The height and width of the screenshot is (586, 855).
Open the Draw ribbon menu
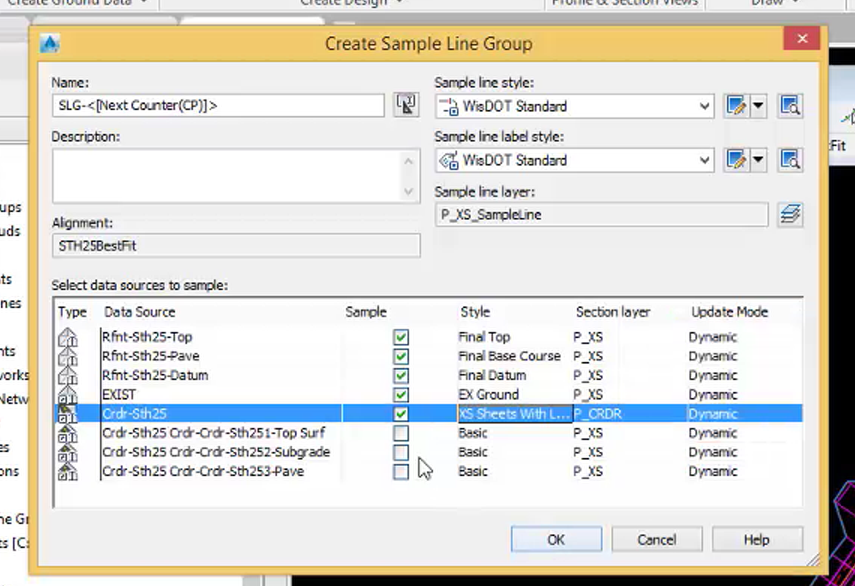775,4
